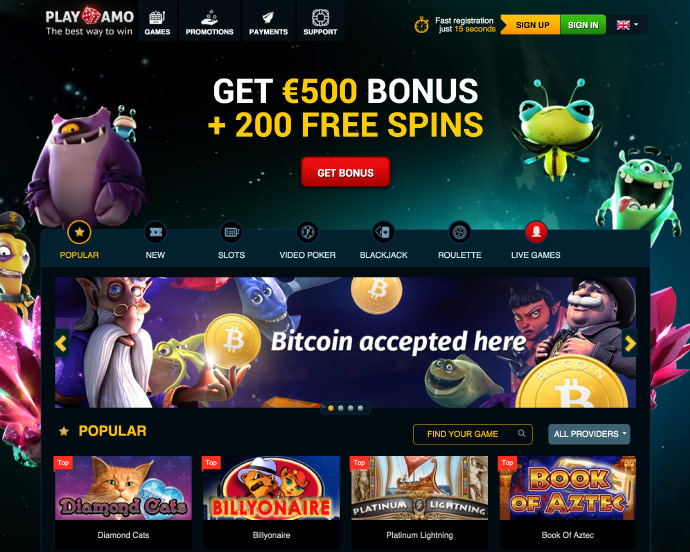Open the Live Games dealer icon
Viewport: 690px width, 552px height.
tap(536, 232)
